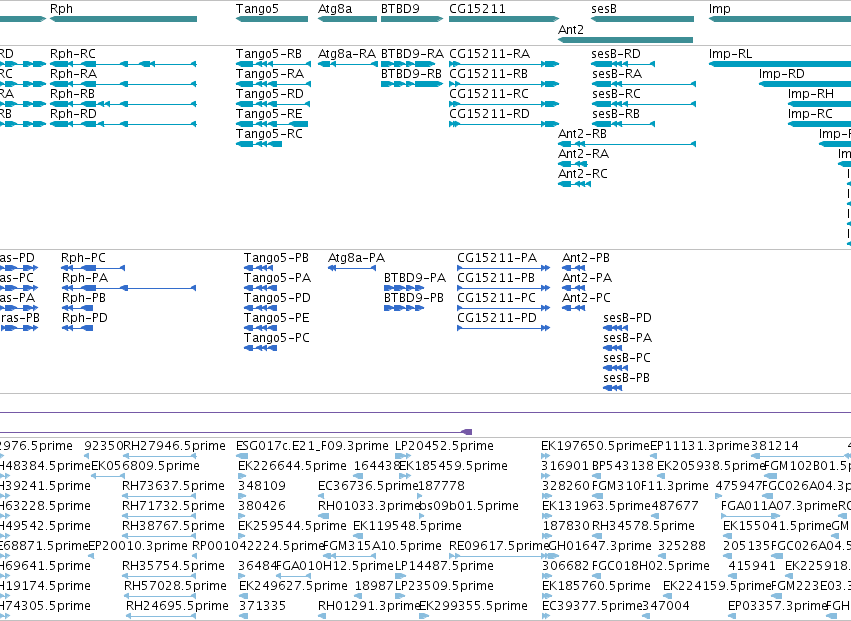The image size is (851, 621).
Task: Select the Tango5 gene label
Action: click(x=257, y=9)
